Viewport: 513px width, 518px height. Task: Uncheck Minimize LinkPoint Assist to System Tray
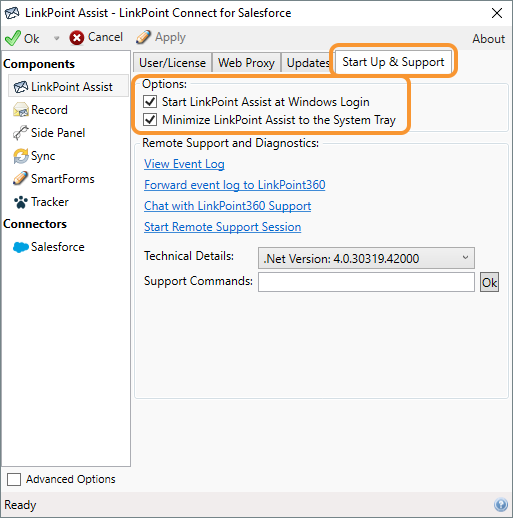tap(150, 120)
